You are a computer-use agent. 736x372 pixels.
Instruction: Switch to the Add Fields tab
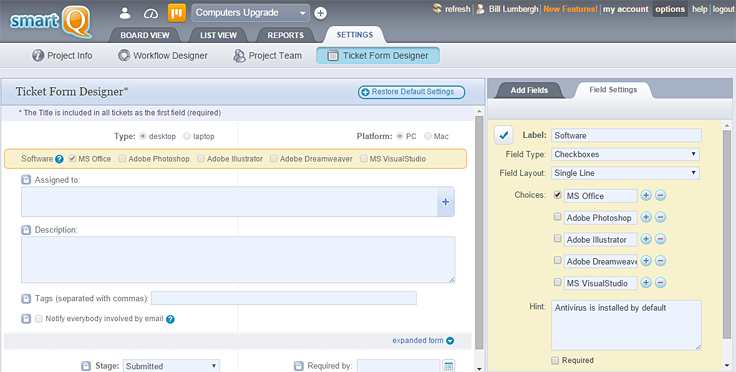click(529, 90)
